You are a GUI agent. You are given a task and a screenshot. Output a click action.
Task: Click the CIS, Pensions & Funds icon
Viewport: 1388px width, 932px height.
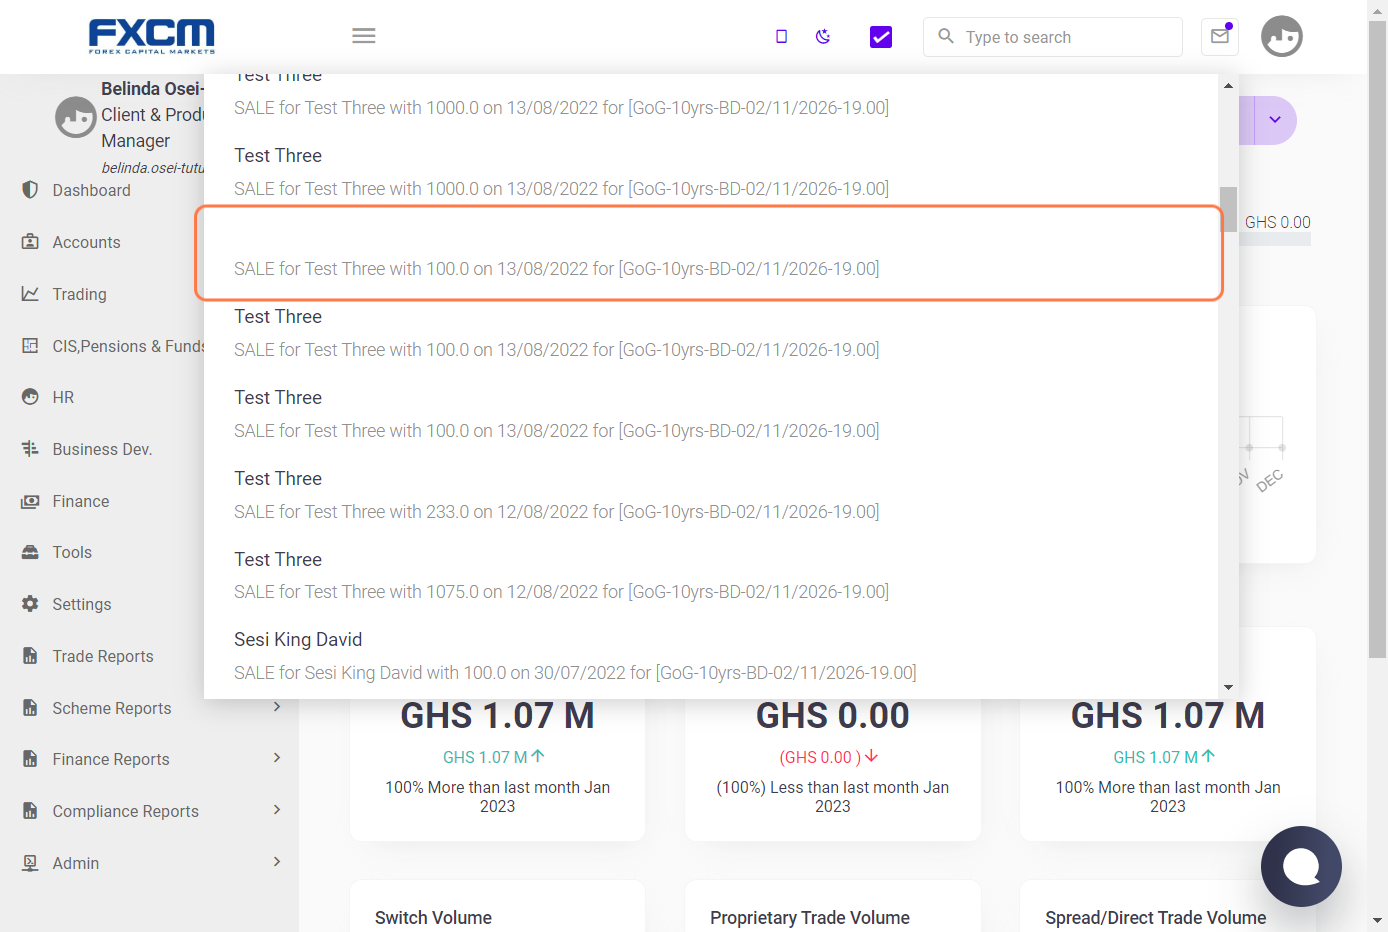(30, 346)
